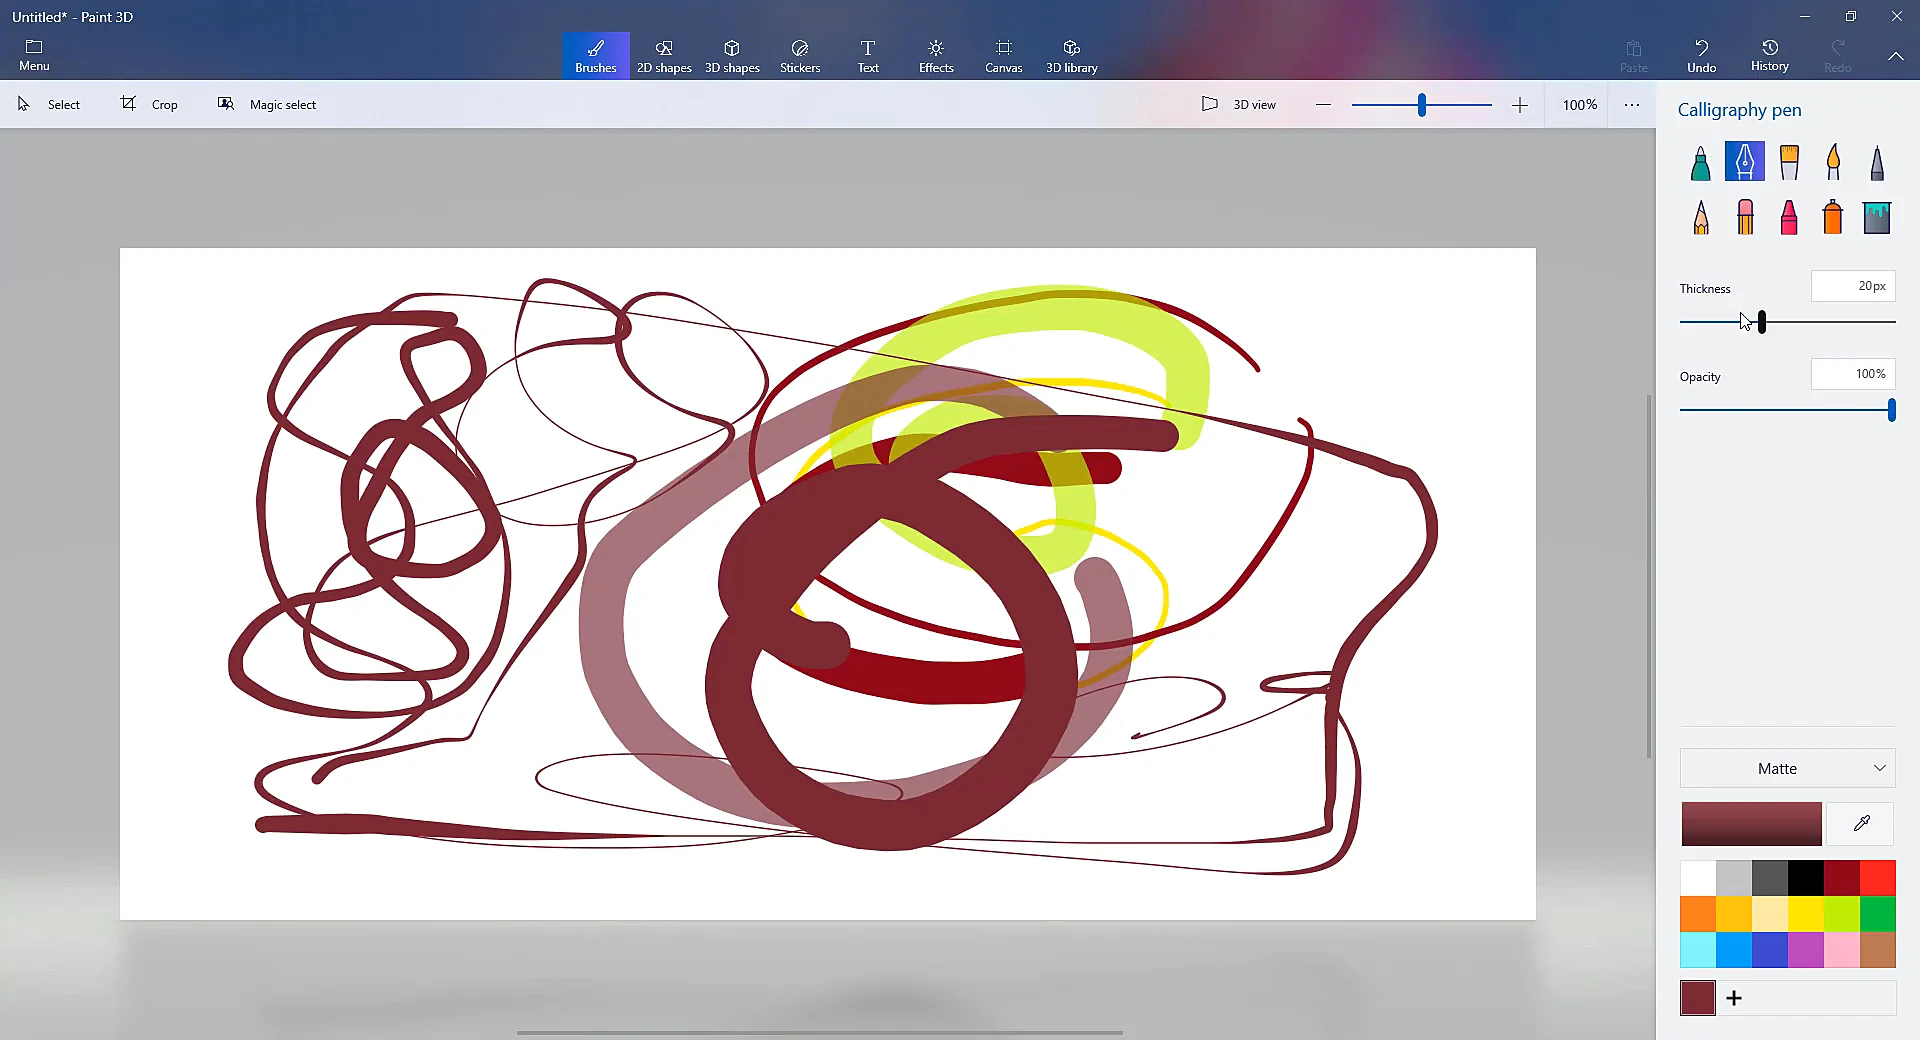Open the Stickers tab
This screenshot has width=1920, height=1040.
tap(800, 56)
